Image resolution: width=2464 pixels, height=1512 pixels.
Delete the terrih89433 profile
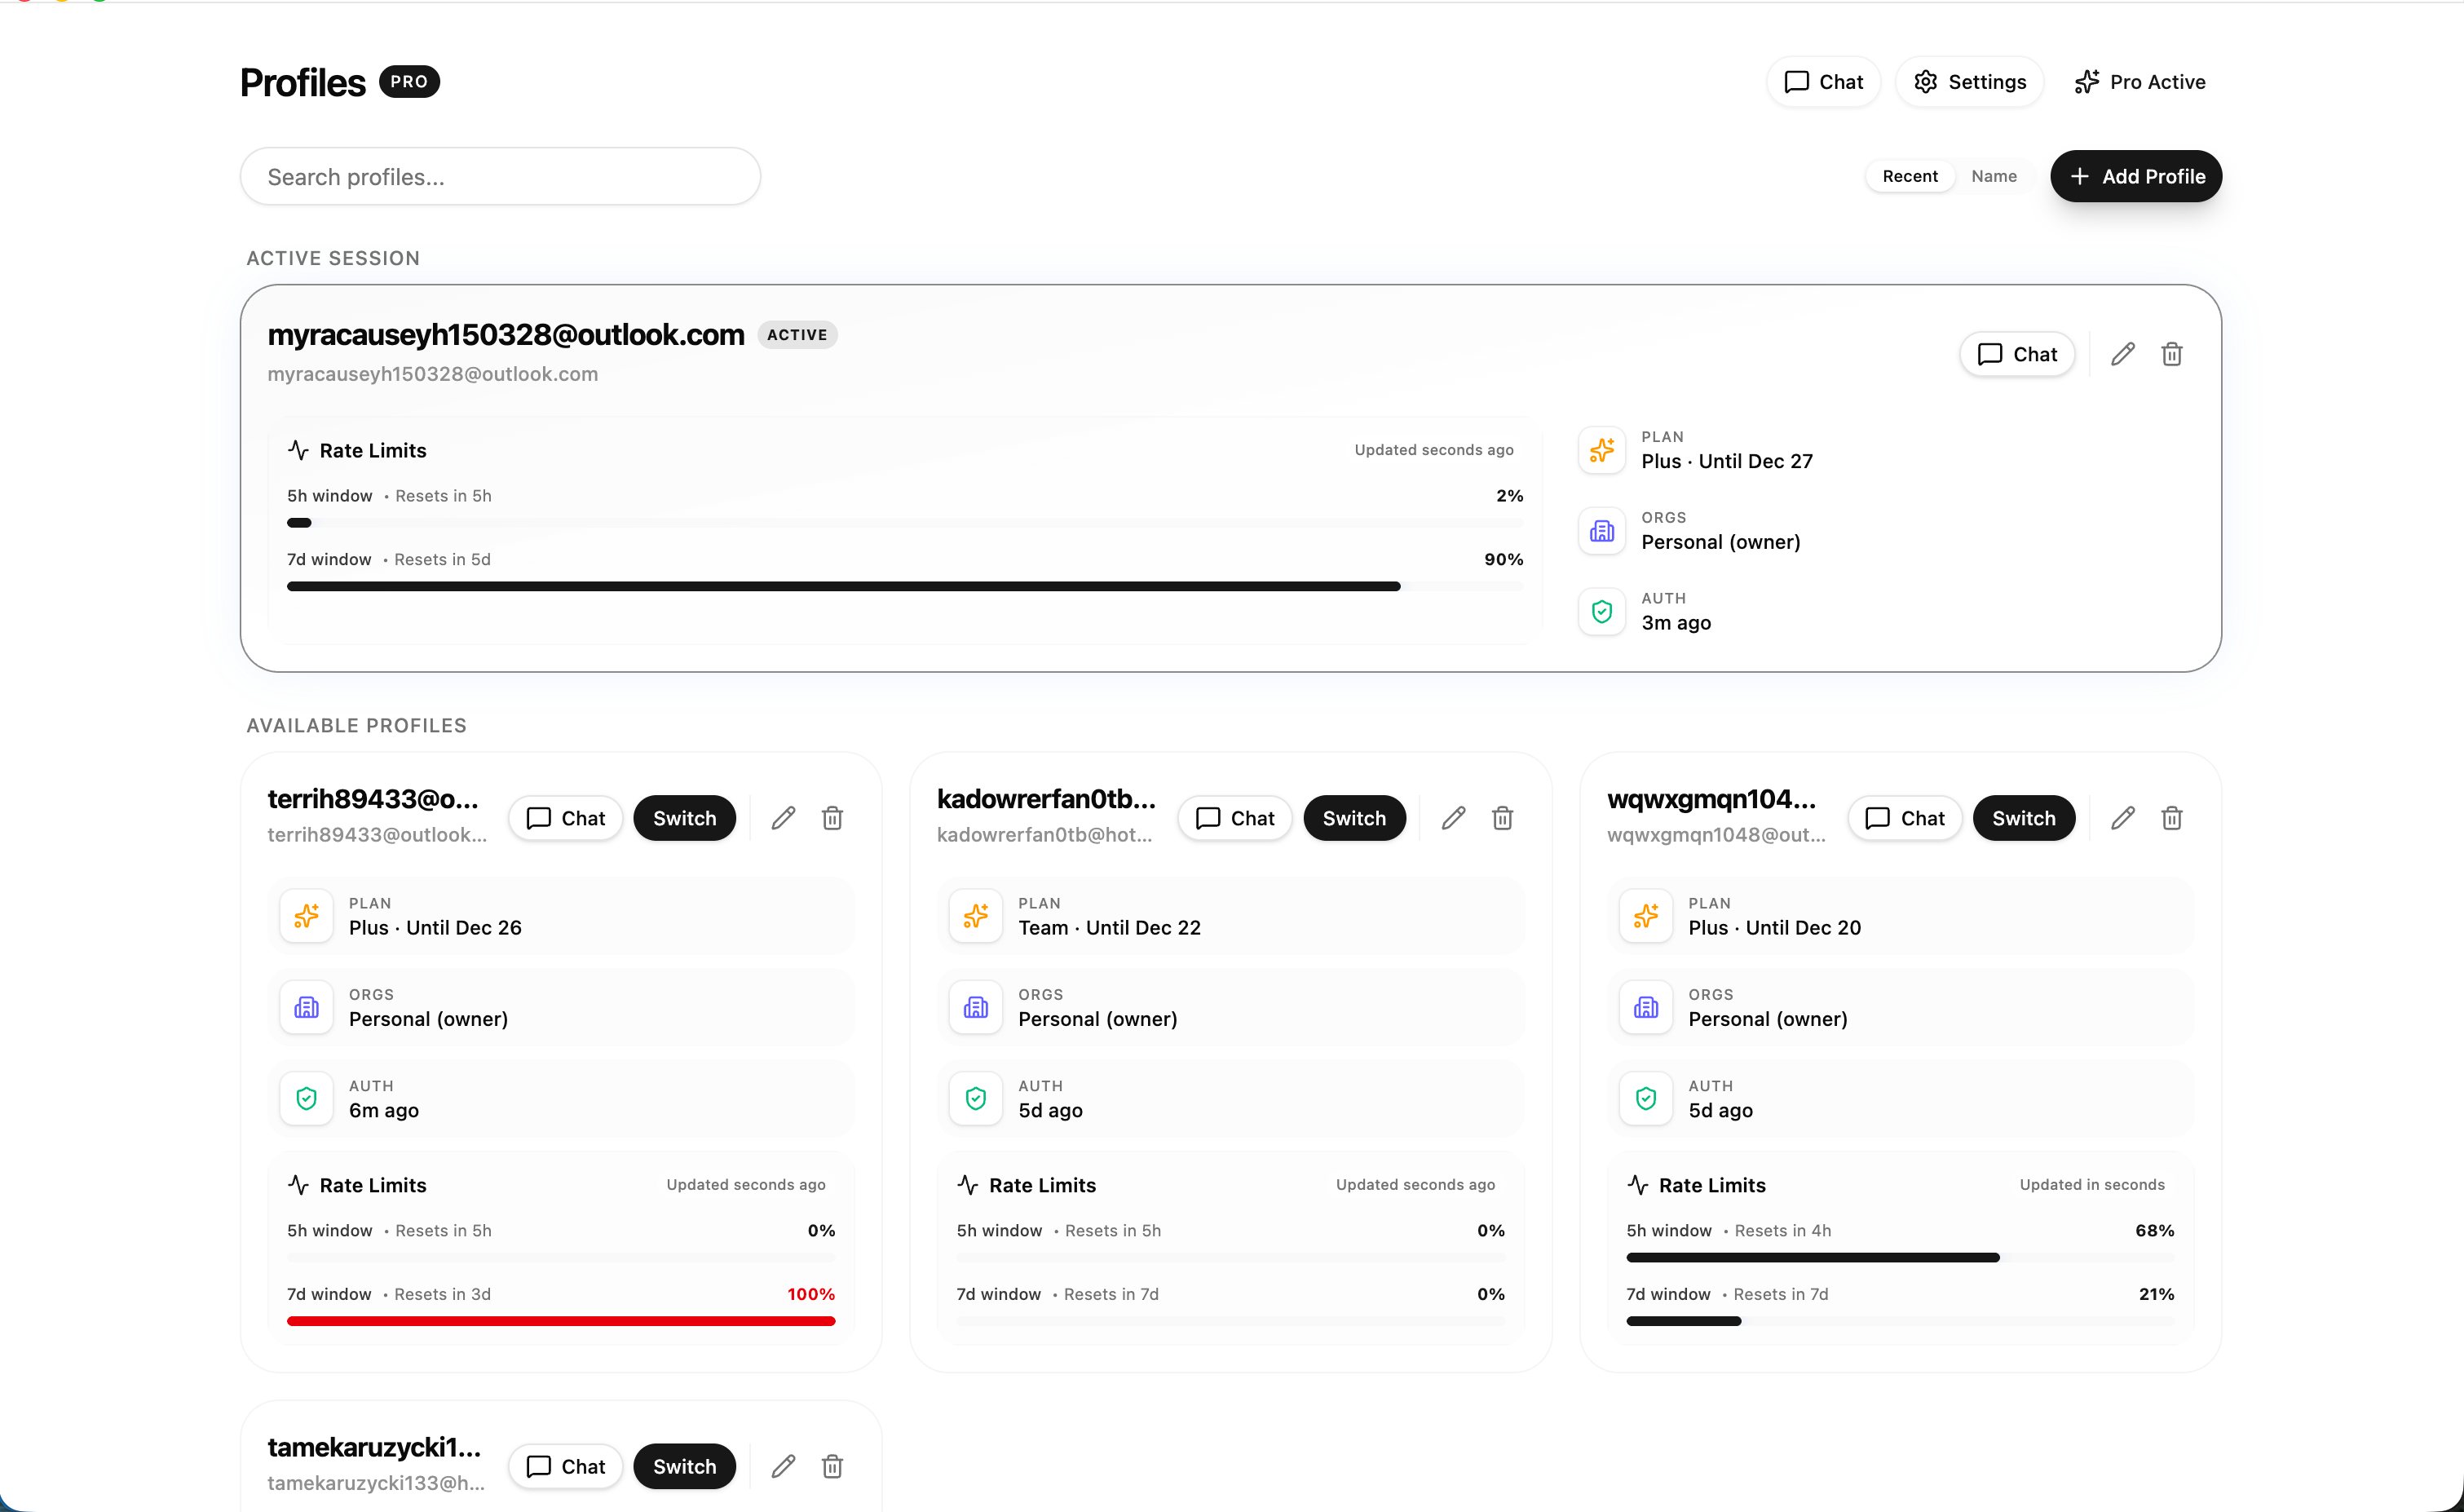(x=832, y=818)
